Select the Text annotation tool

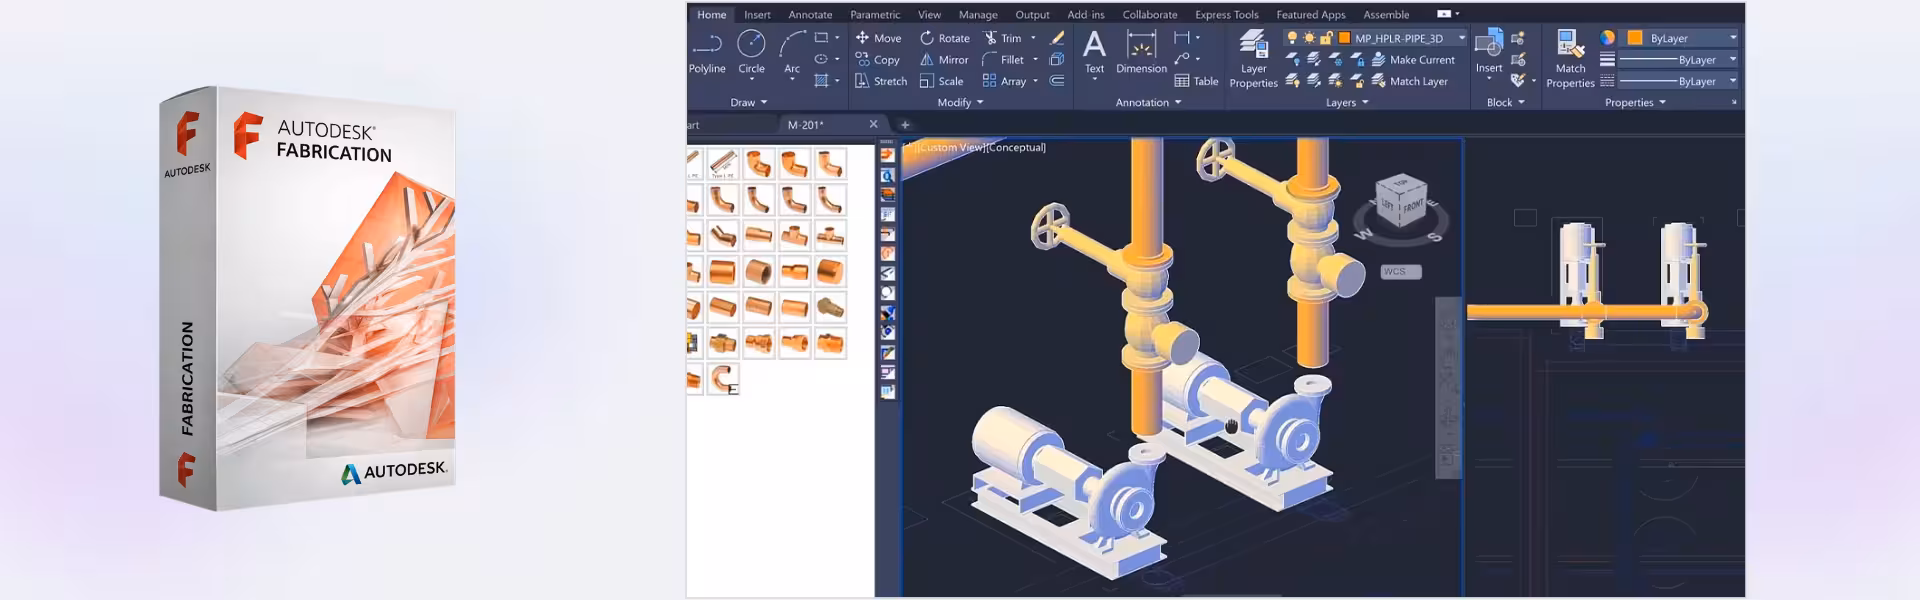pyautogui.click(x=1095, y=52)
